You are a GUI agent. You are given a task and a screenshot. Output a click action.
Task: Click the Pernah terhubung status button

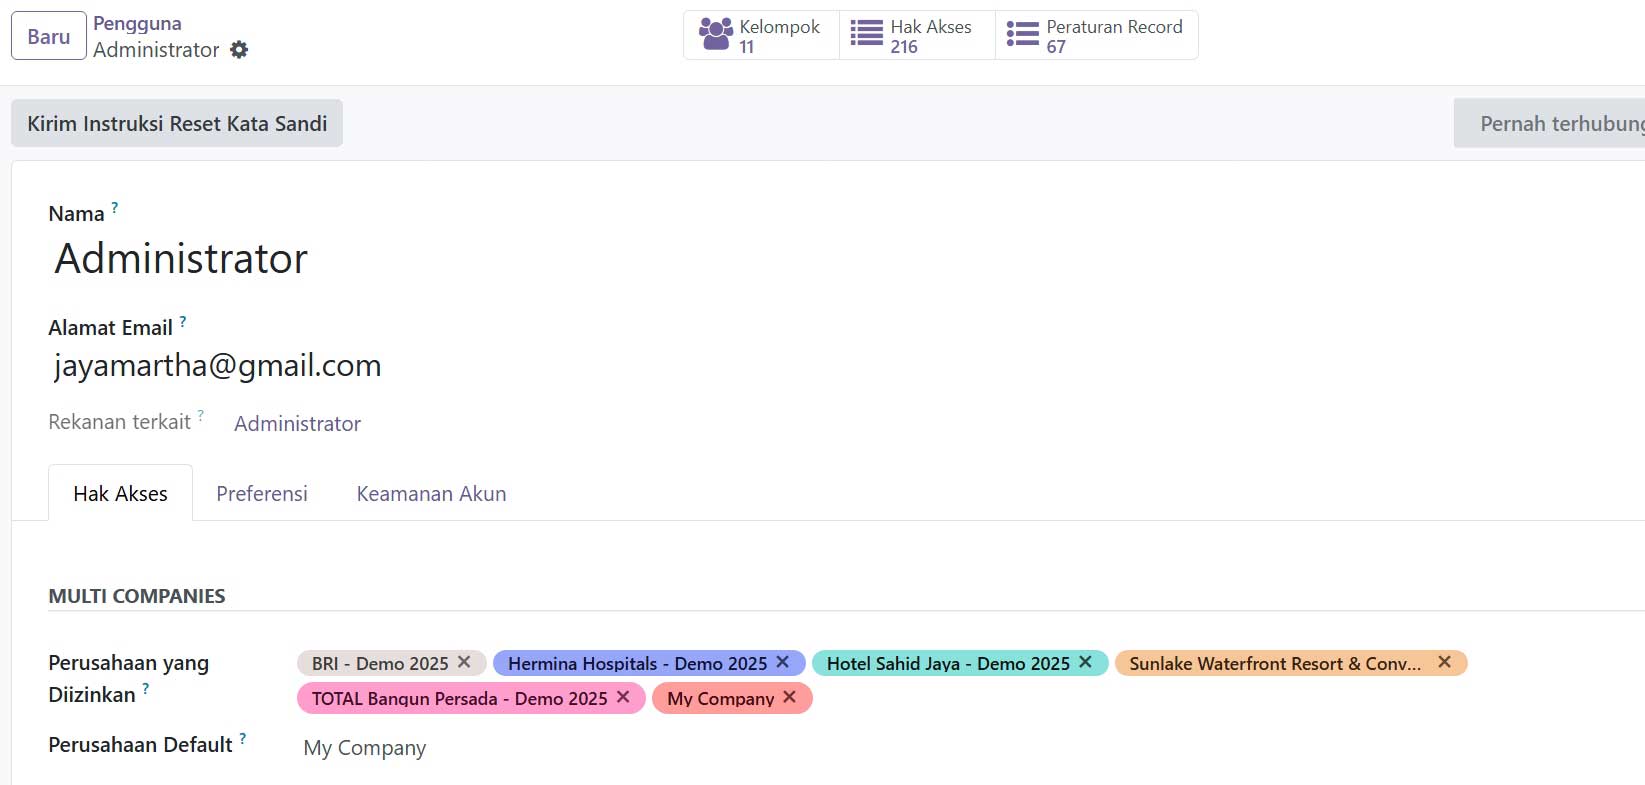pos(1550,123)
